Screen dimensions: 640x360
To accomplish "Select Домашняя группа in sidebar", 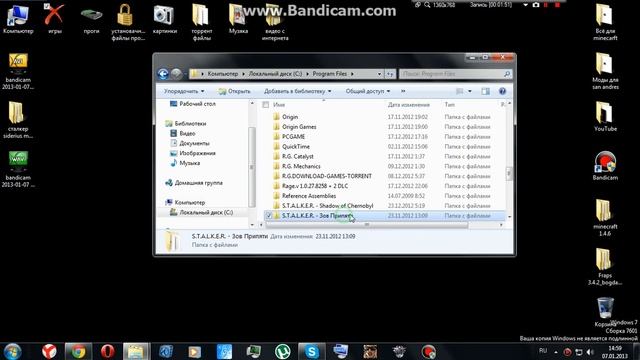I will click(x=198, y=183).
